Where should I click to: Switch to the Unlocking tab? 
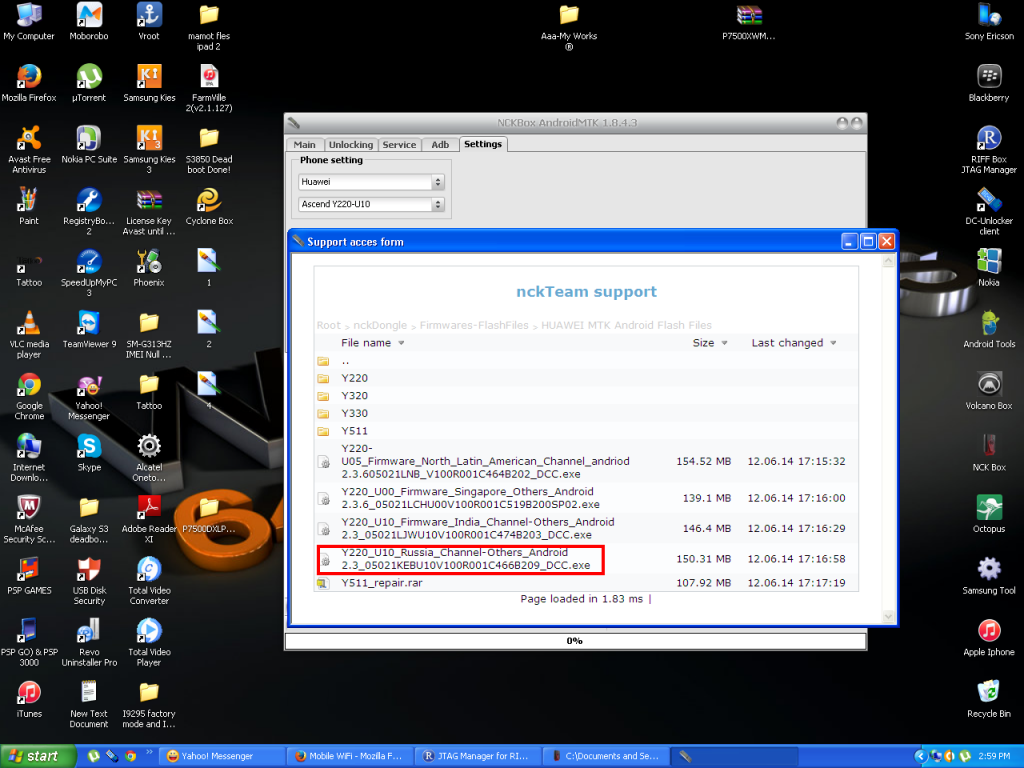[x=350, y=145]
